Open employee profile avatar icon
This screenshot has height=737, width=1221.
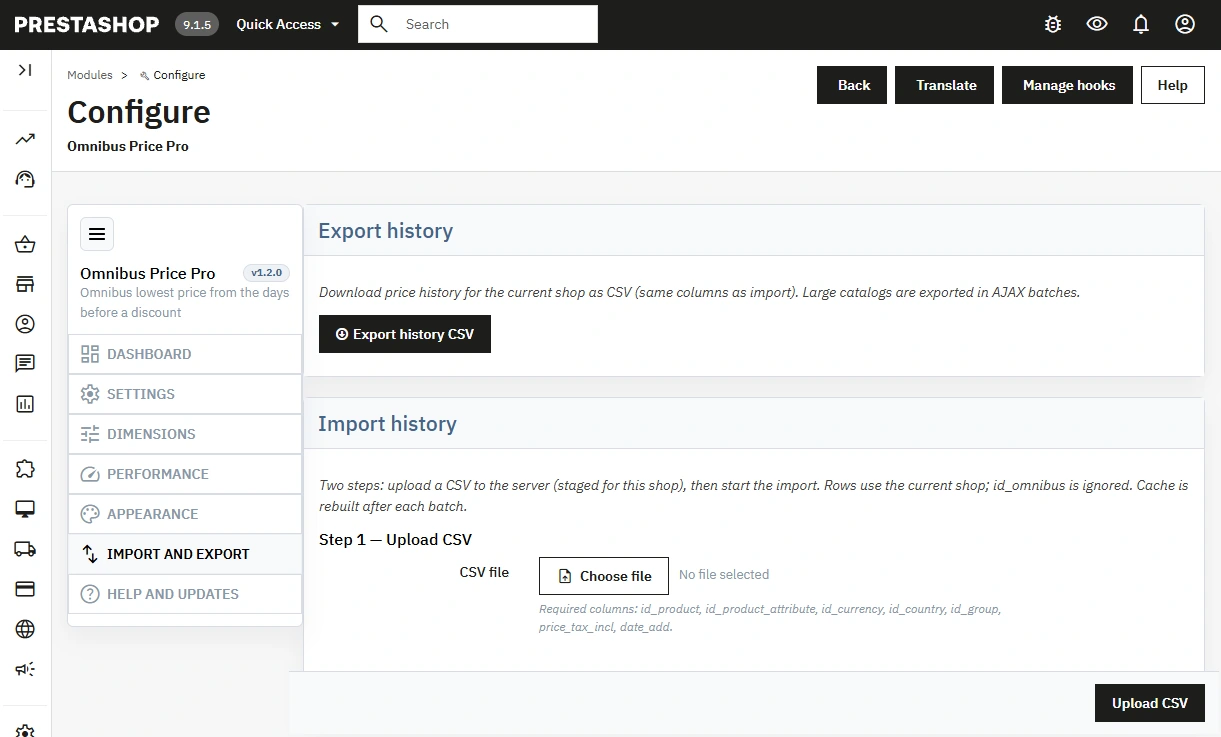(1185, 24)
